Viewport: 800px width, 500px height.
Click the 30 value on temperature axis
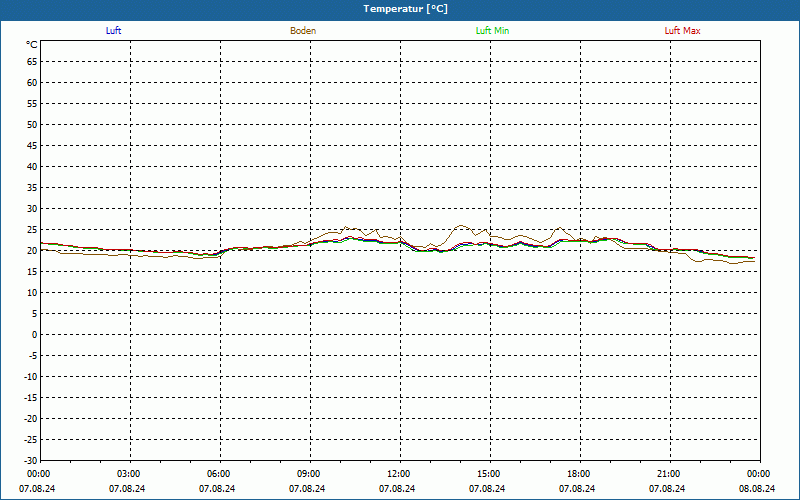point(32,209)
